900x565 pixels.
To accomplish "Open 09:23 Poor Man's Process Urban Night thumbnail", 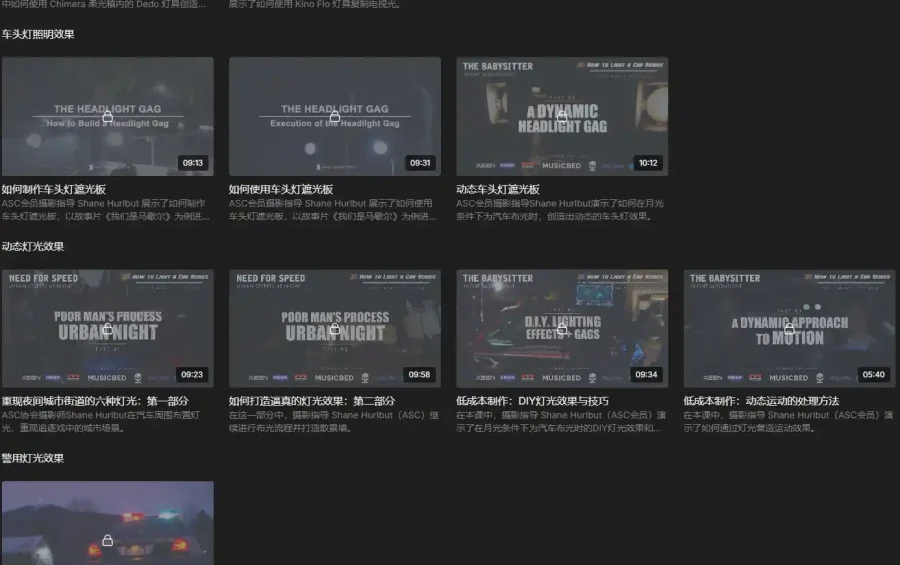I will 107,328.
